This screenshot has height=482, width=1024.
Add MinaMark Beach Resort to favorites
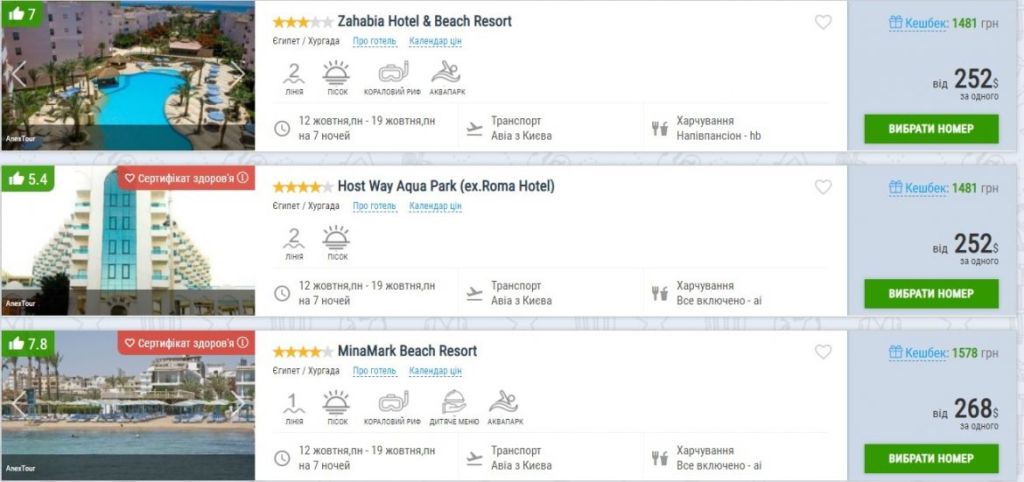coord(823,352)
